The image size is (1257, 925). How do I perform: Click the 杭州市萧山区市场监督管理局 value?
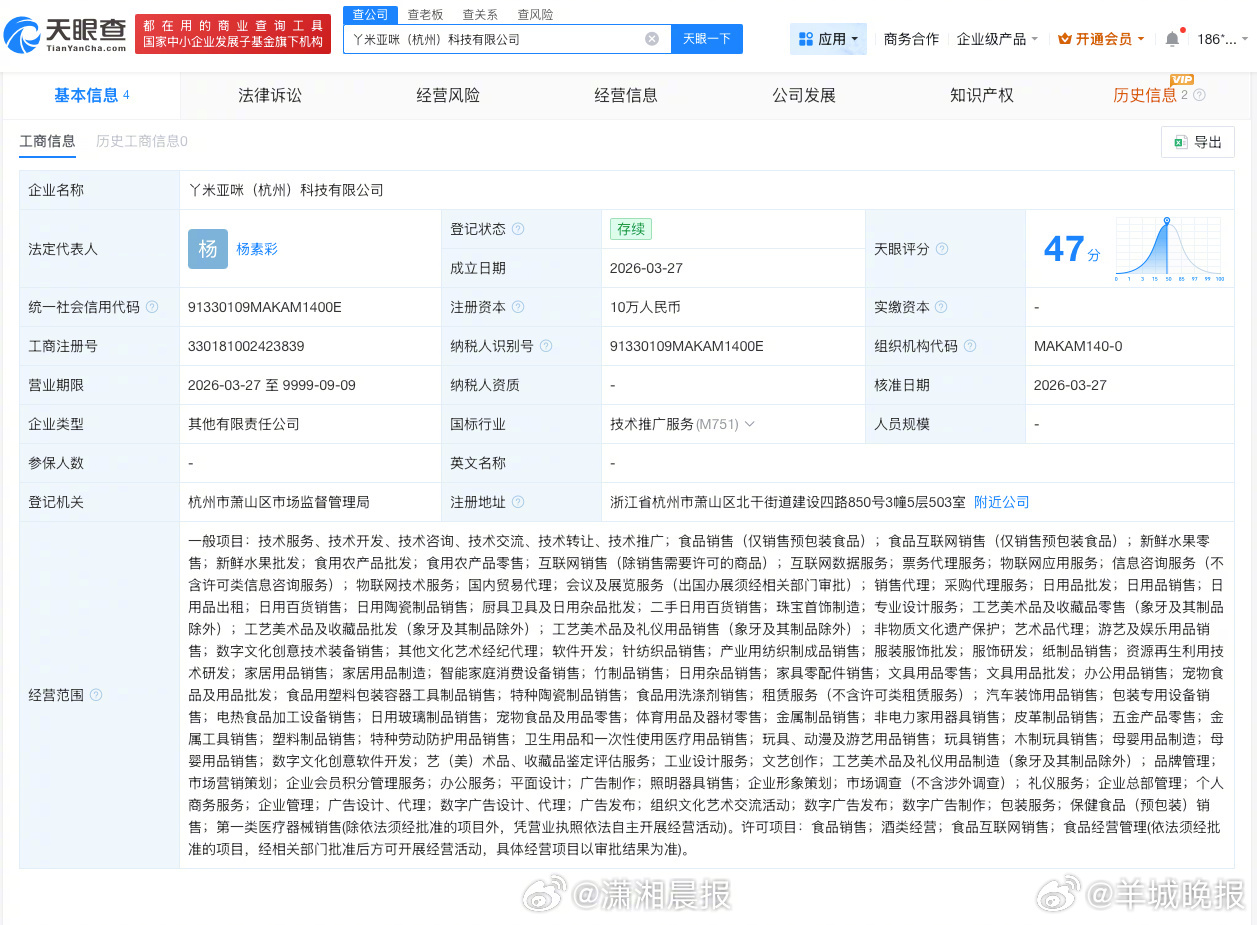coord(279,502)
